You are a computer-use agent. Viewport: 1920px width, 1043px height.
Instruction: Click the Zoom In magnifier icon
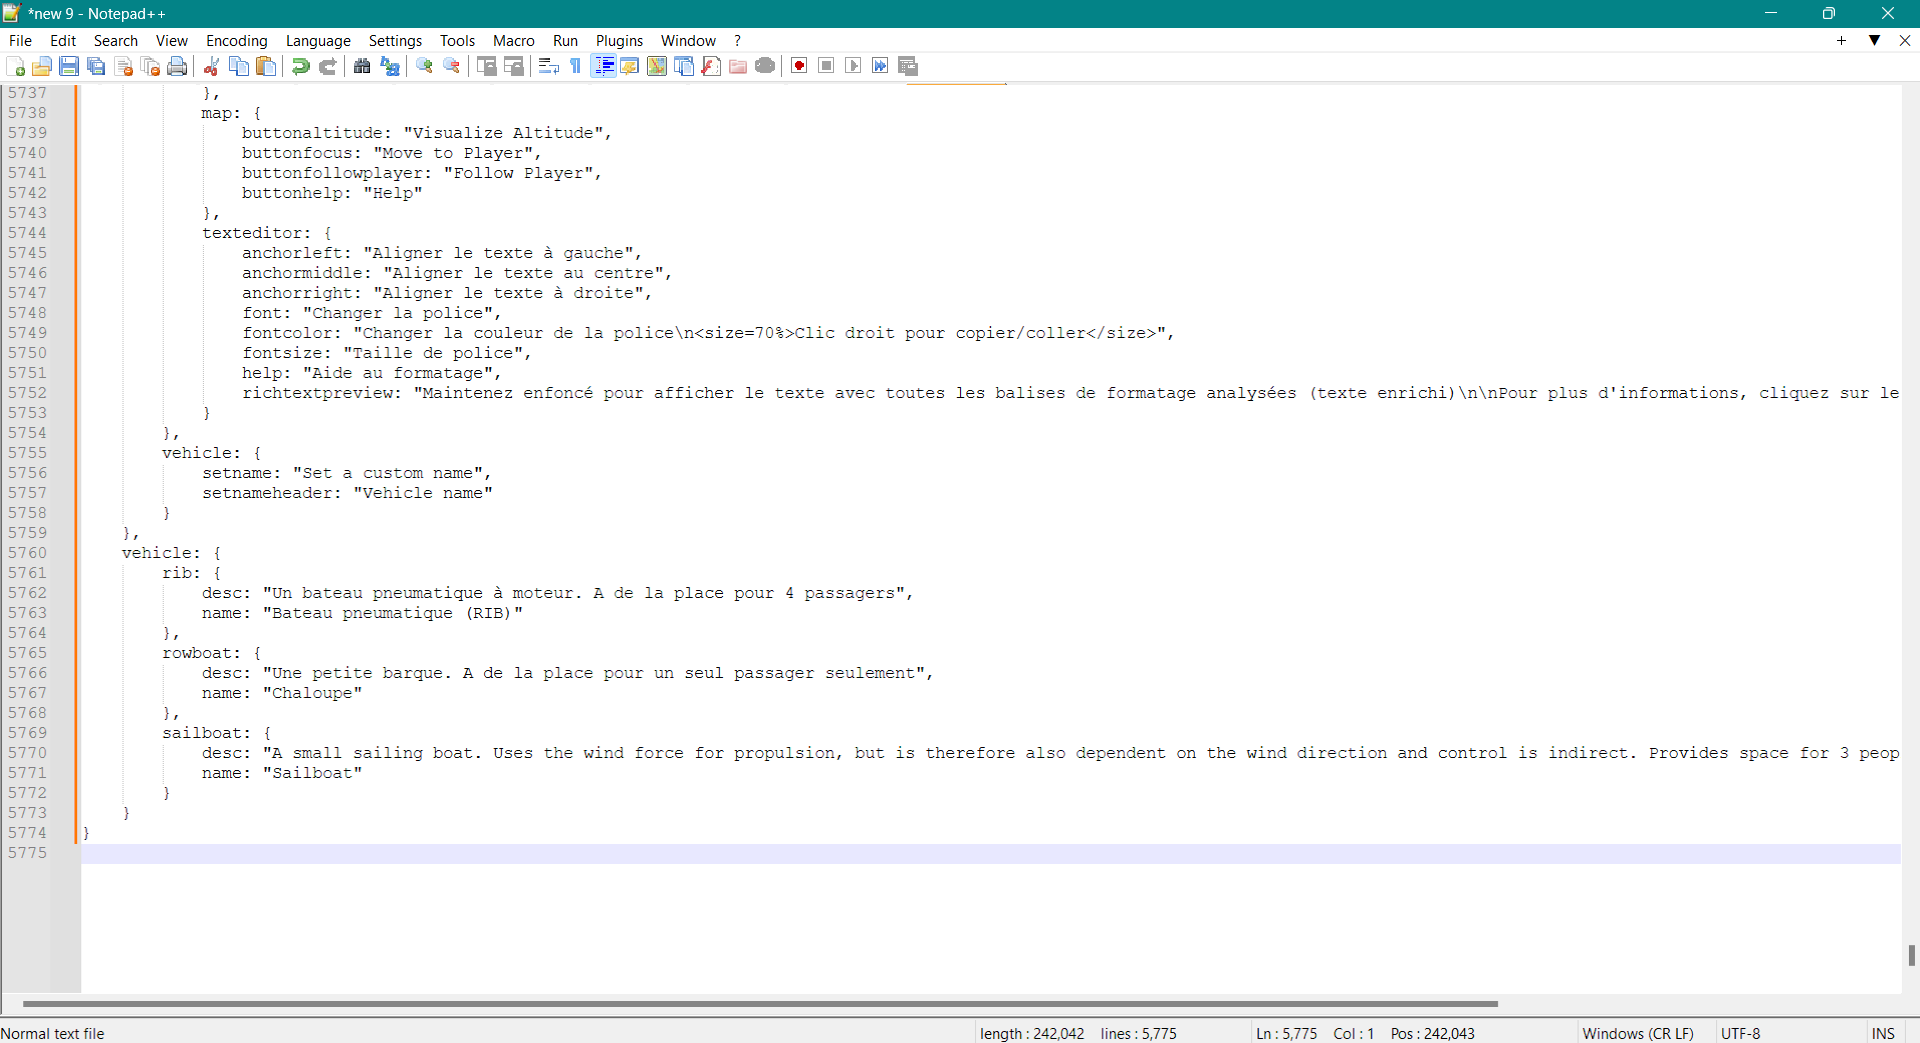pos(425,66)
